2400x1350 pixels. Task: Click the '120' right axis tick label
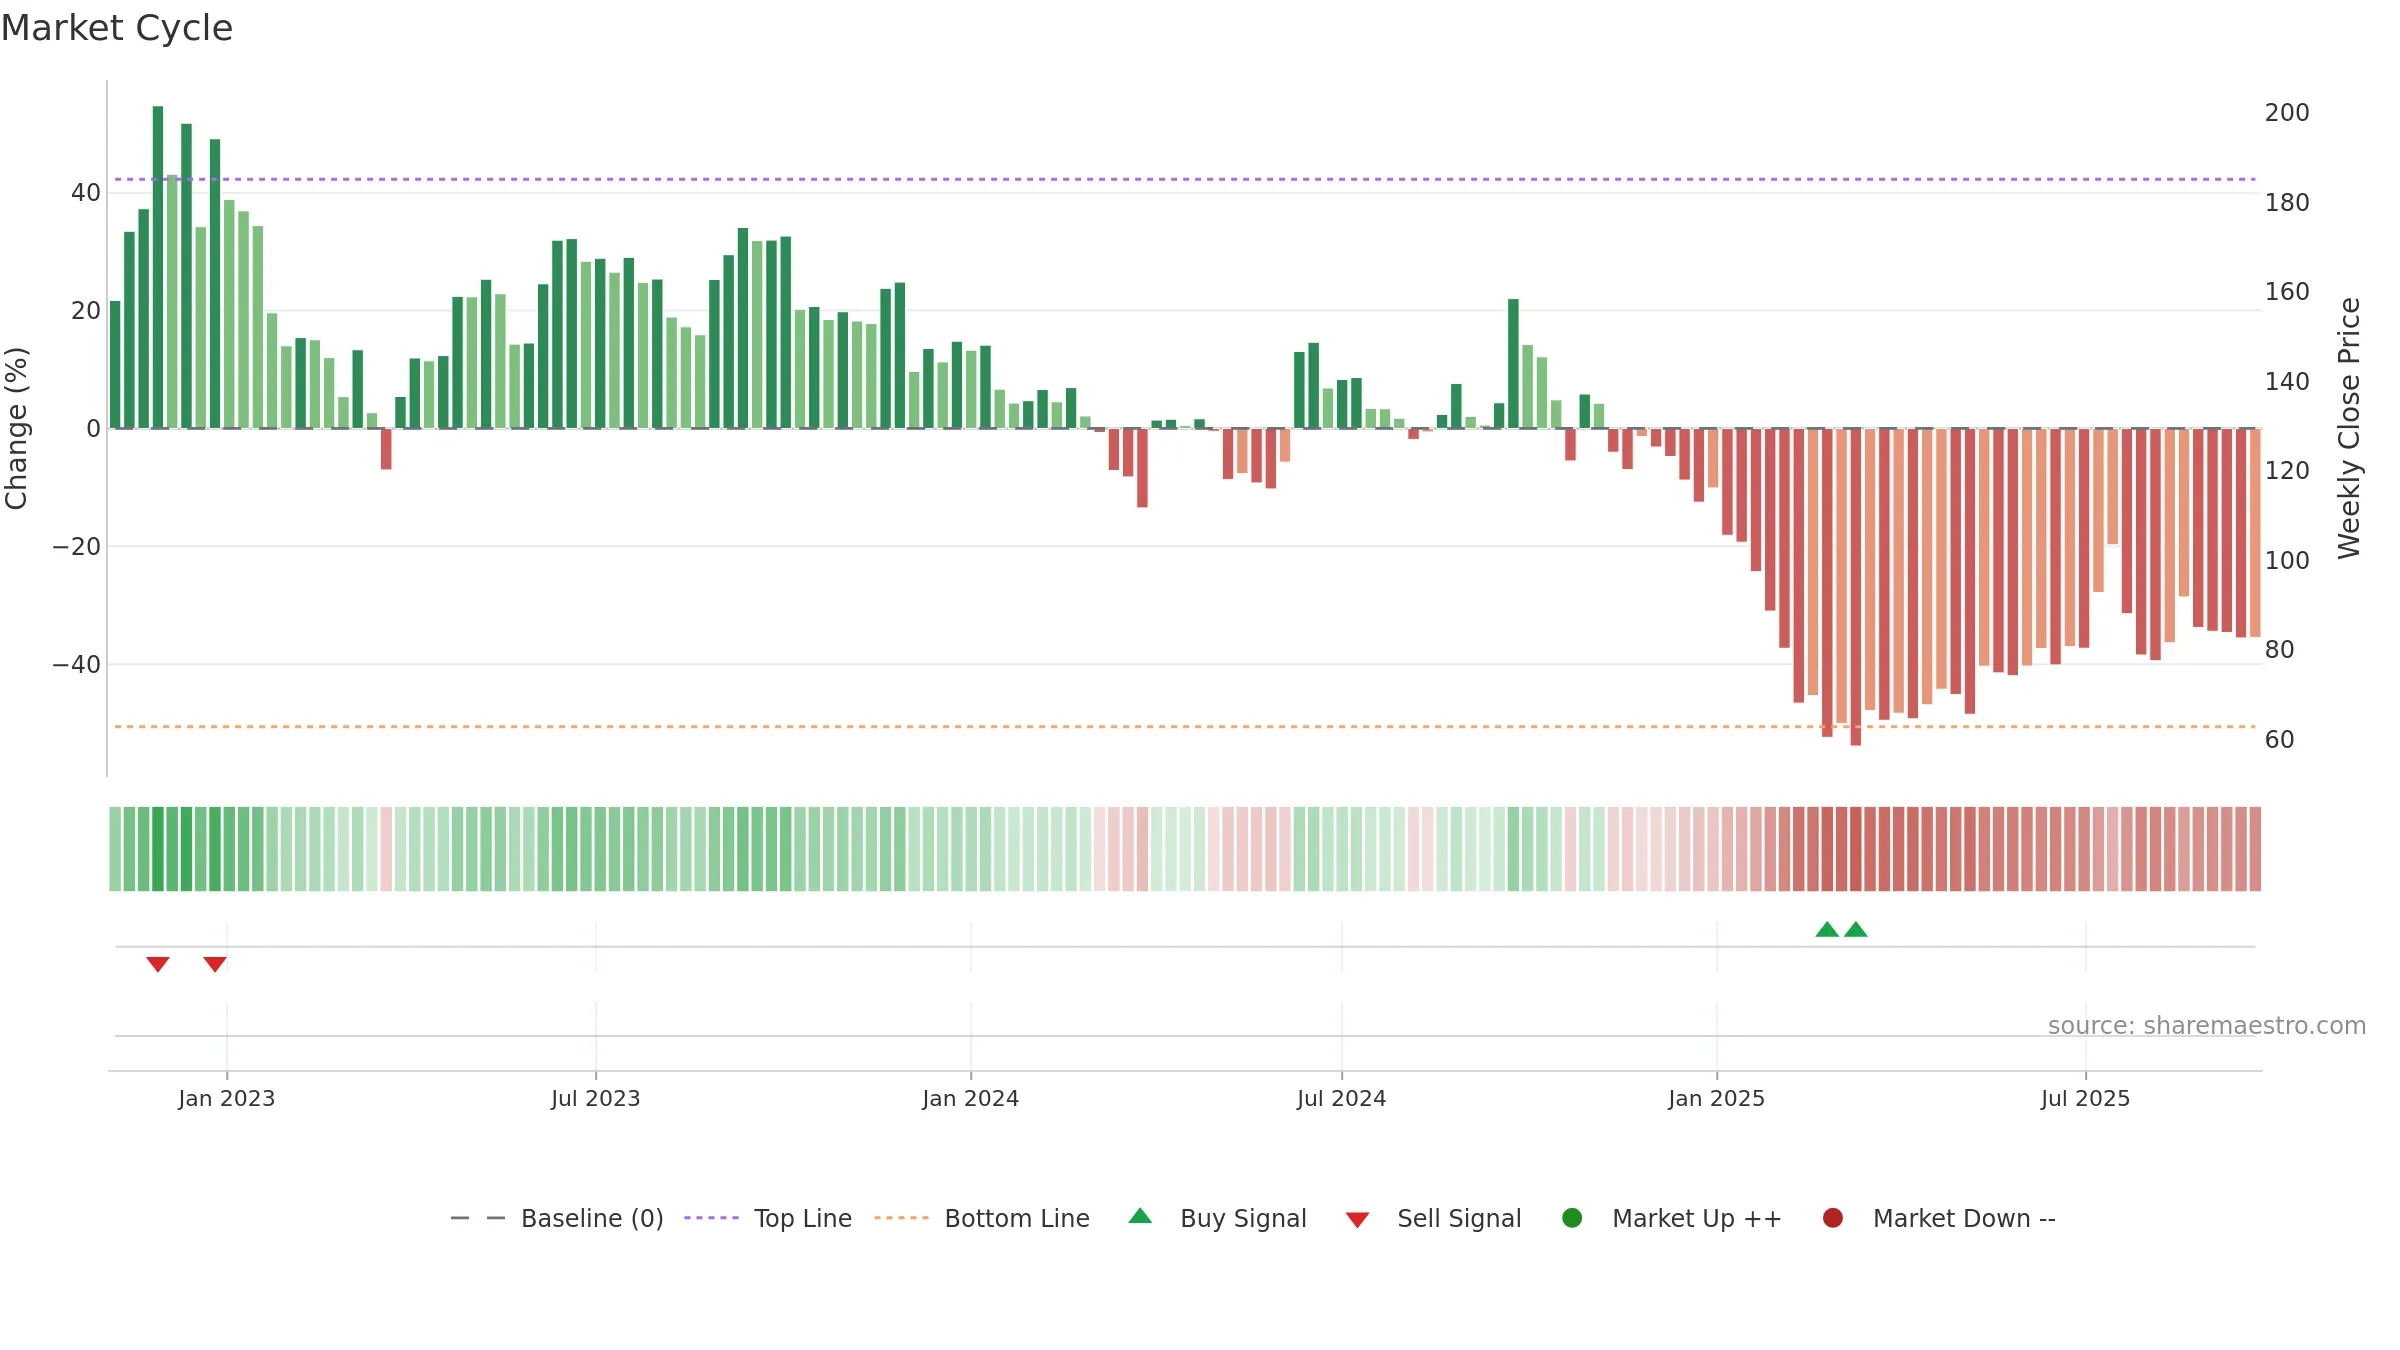[2287, 471]
